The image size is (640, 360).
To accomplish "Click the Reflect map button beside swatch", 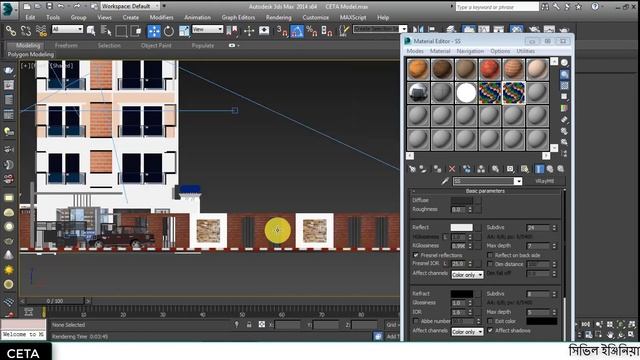I will [x=478, y=227].
